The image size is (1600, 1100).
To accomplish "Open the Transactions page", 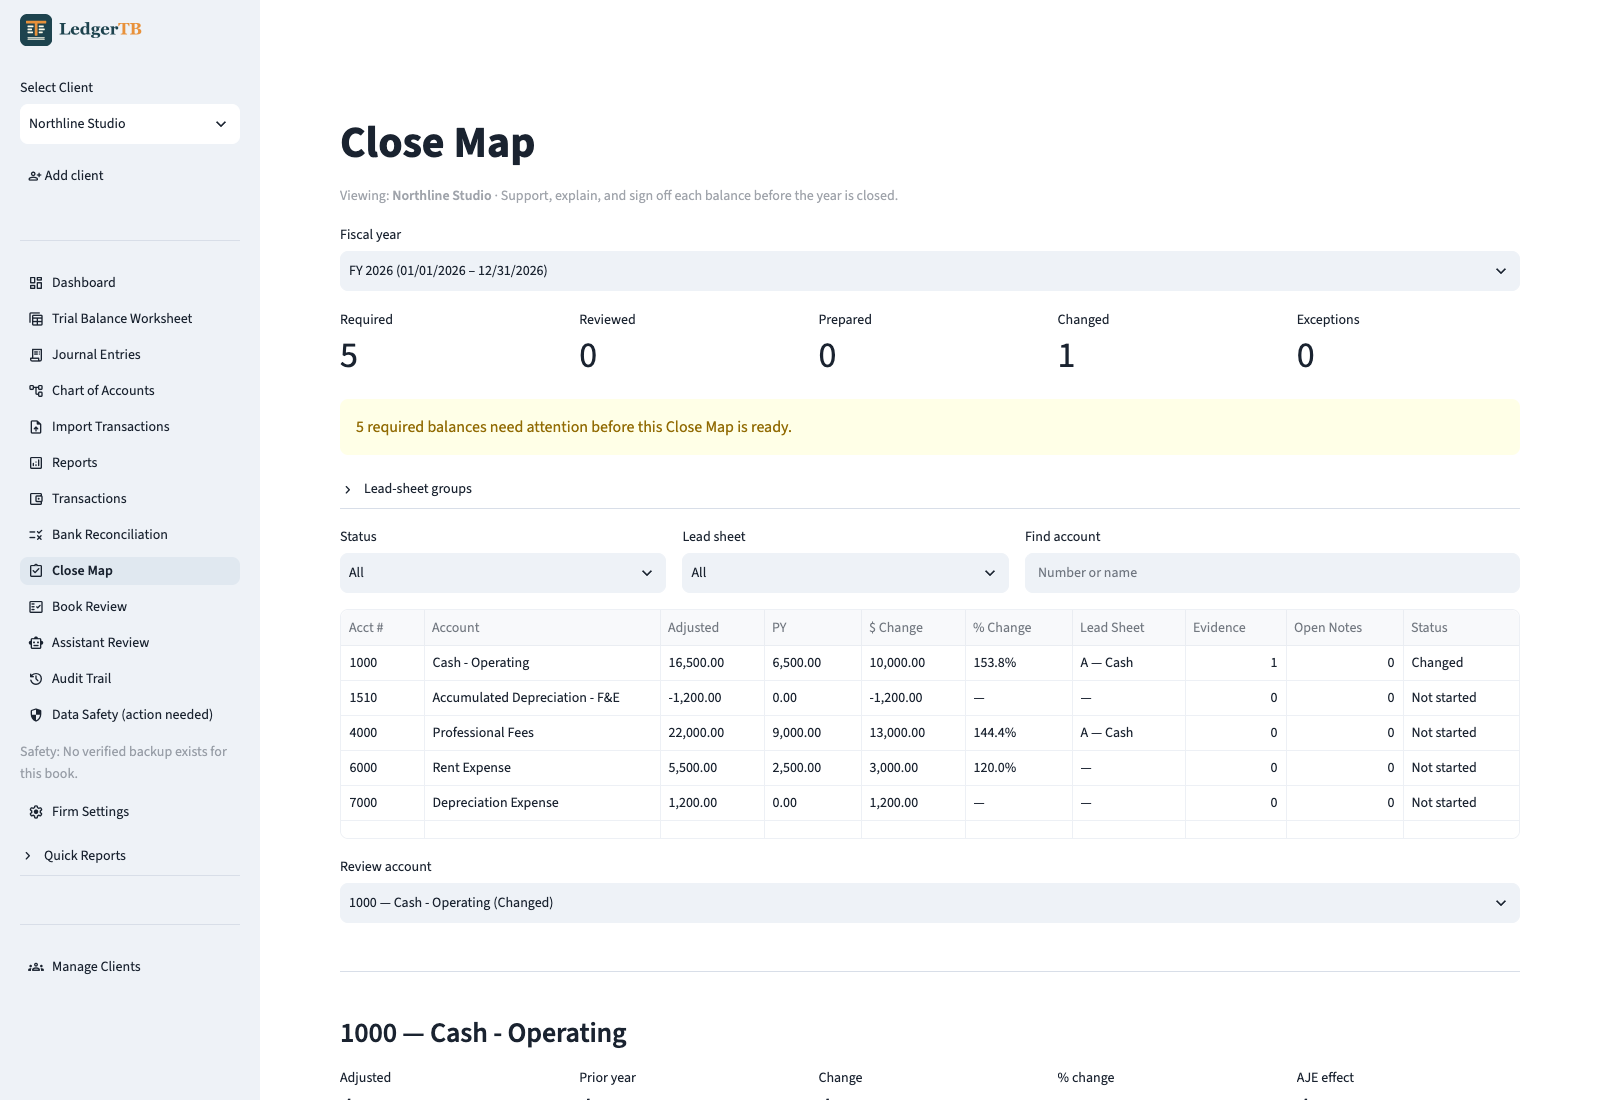I will click(x=130, y=499).
